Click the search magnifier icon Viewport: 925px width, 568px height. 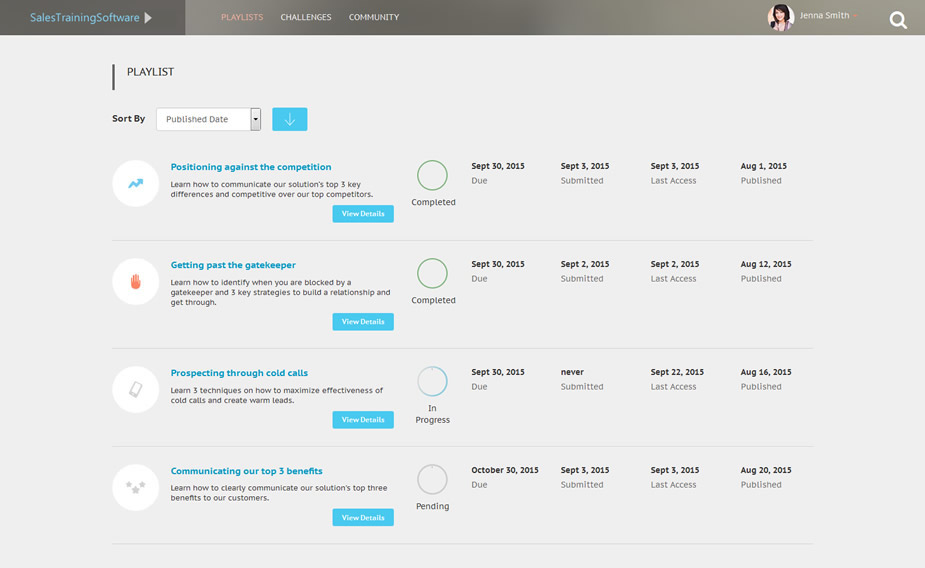tap(898, 20)
